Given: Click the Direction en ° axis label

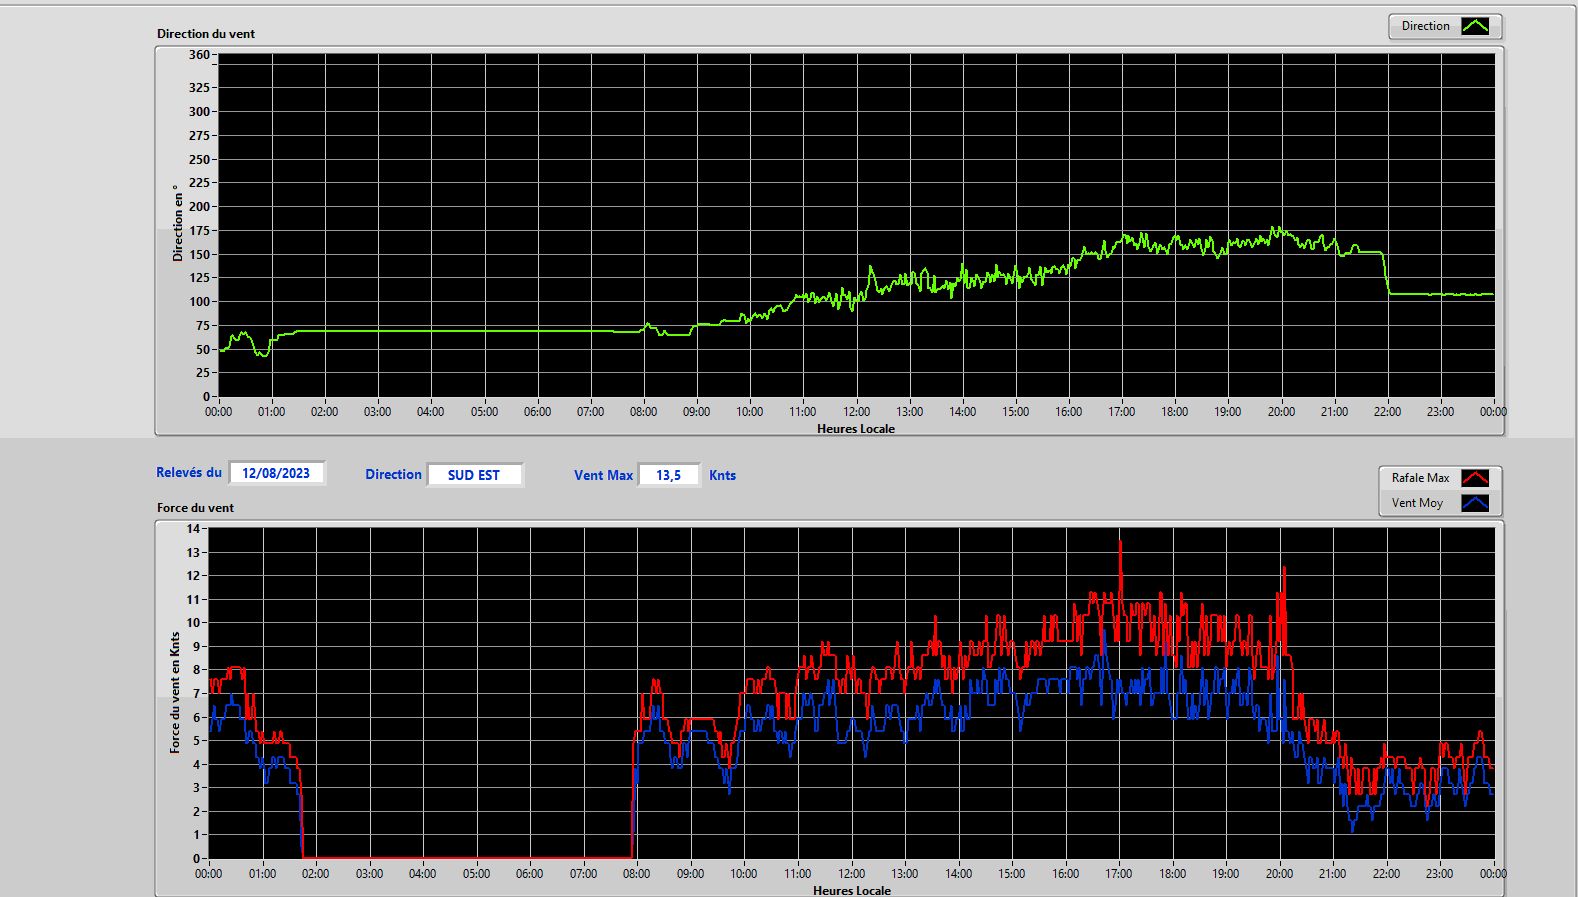Looking at the screenshot, I should tap(178, 223).
